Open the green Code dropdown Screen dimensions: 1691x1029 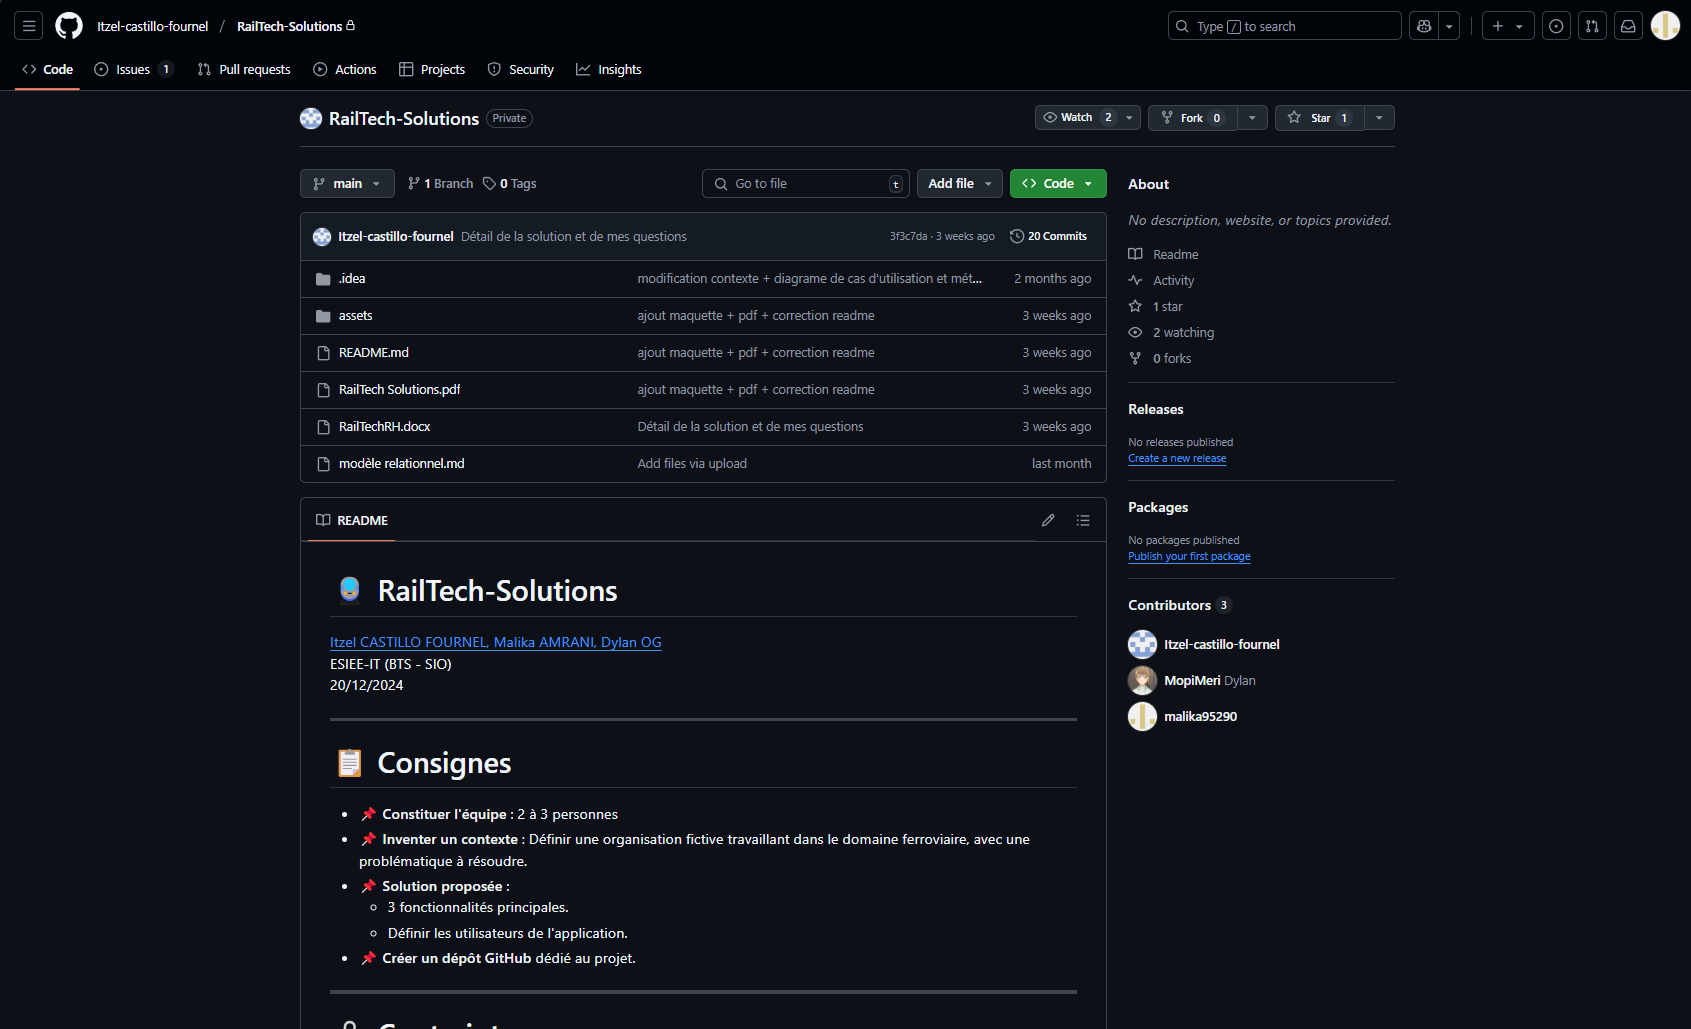coord(1058,184)
